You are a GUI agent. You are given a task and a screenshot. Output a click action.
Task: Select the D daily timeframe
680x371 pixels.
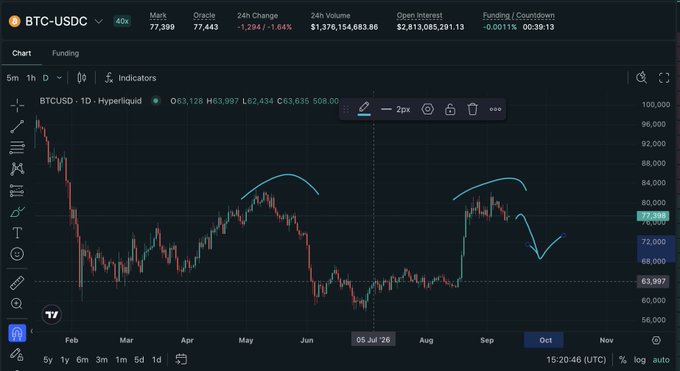[x=46, y=78]
